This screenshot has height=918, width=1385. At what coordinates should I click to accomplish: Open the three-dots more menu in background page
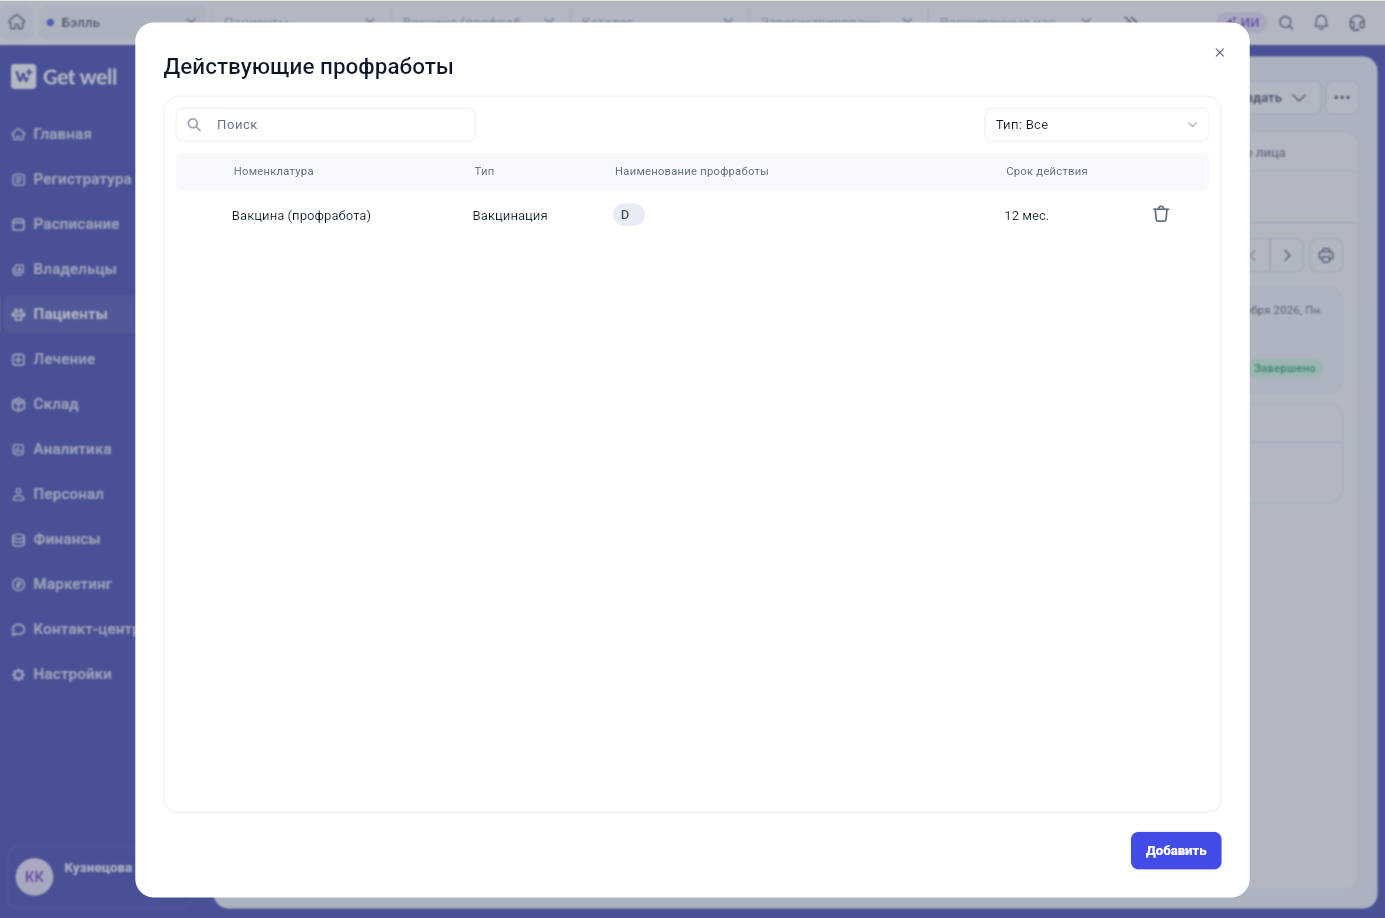1342,98
